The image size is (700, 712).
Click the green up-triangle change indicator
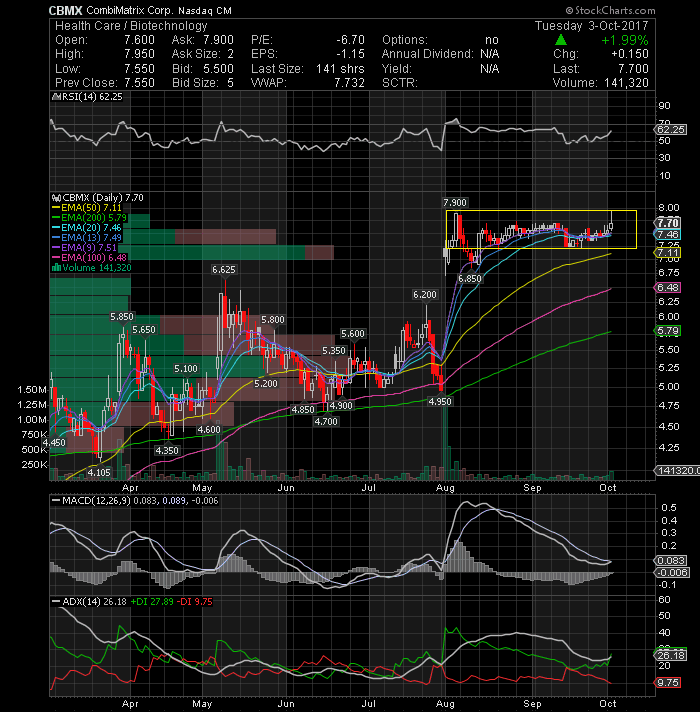(561, 40)
